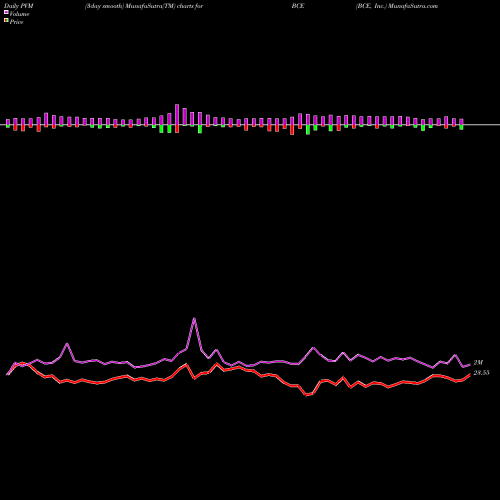Select the Price legend label
The height and width of the screenshot is (500, 500).
pos(16,22)
